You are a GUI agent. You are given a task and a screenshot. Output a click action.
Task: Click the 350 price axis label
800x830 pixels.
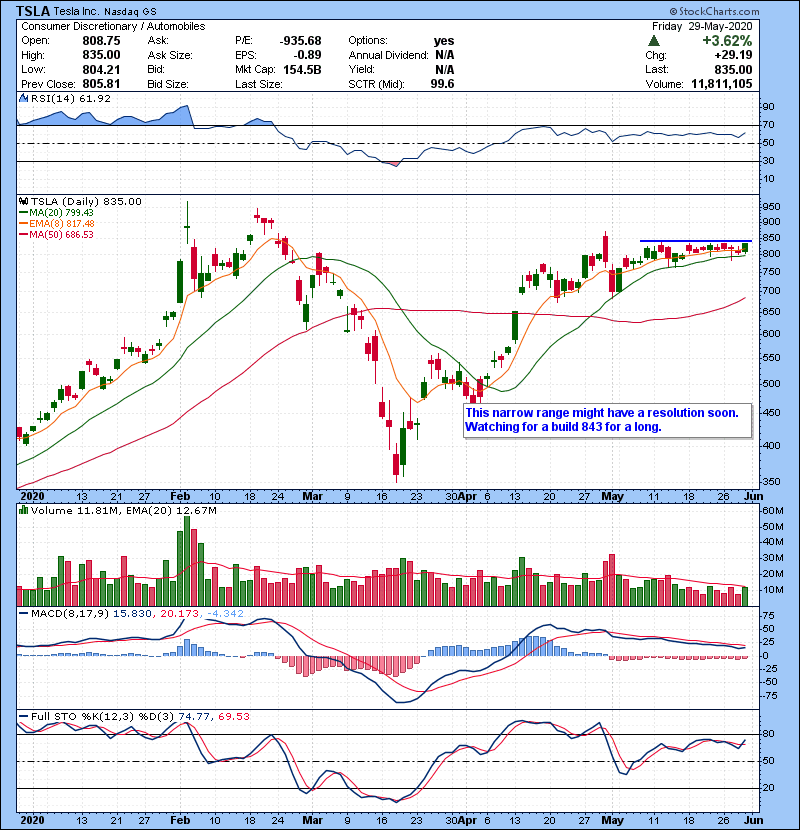[x=770, y=482]
